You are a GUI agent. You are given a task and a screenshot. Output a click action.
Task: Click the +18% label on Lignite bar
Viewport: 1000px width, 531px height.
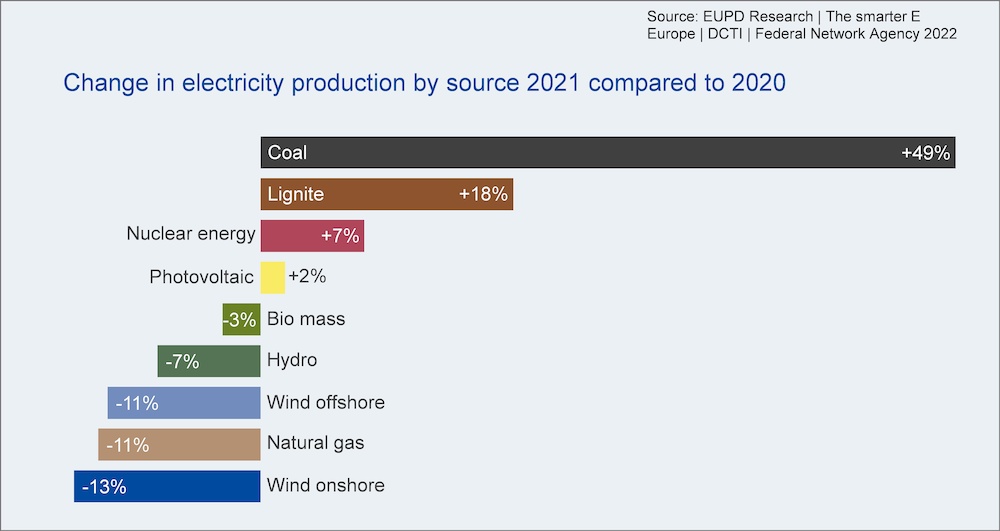483,194
